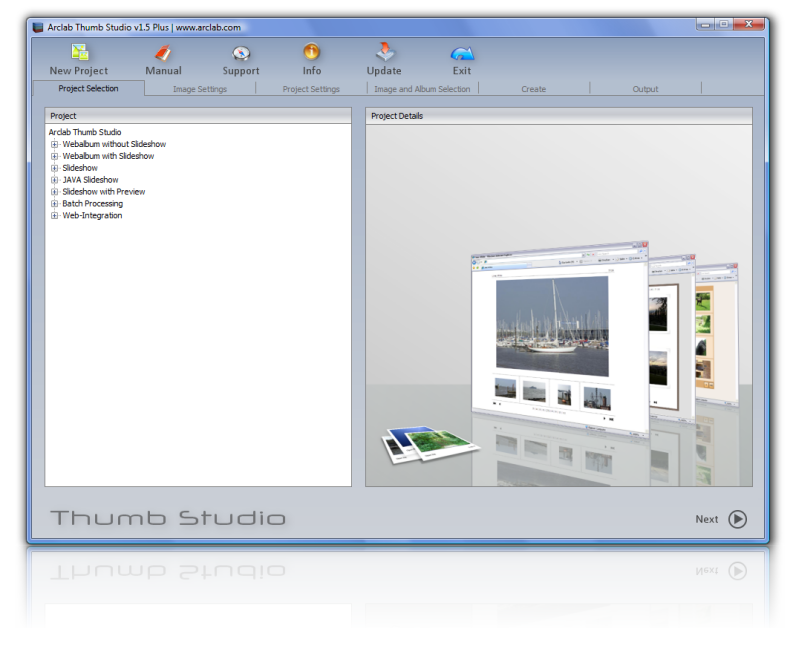This screenshot has height=648, width=800.
Task: Select Webalbum without Slideshow item
Action: 114,144
